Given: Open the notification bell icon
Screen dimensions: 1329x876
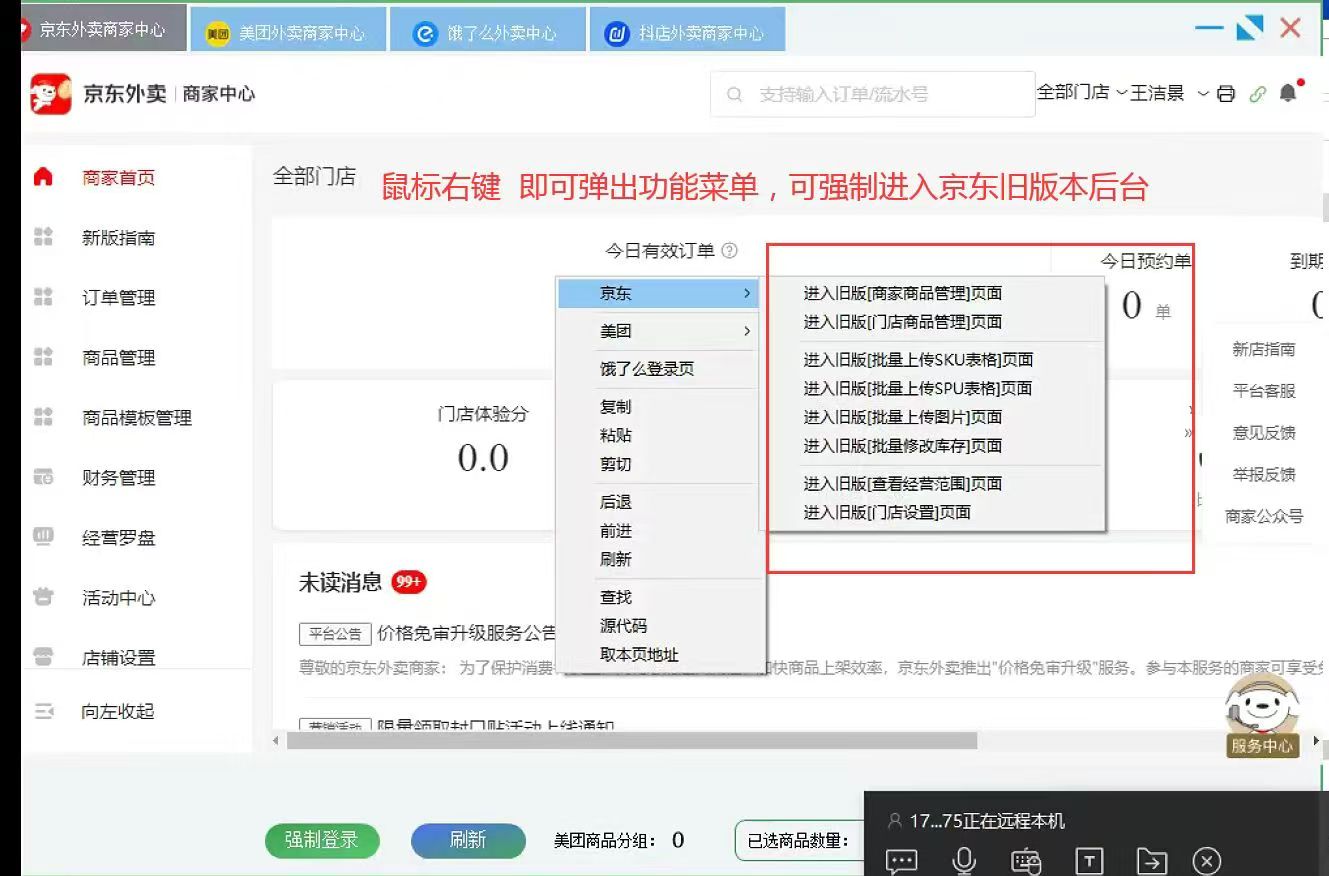Looking at the screenshot, I should [1288, 93].
